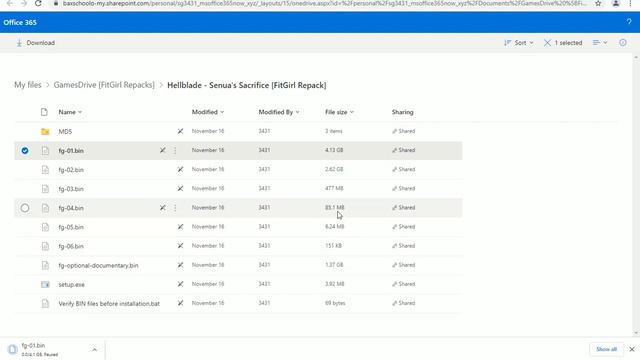Click share icon on fg-01.bin row
The image size is (640, 360).
[x=162, y=150]
